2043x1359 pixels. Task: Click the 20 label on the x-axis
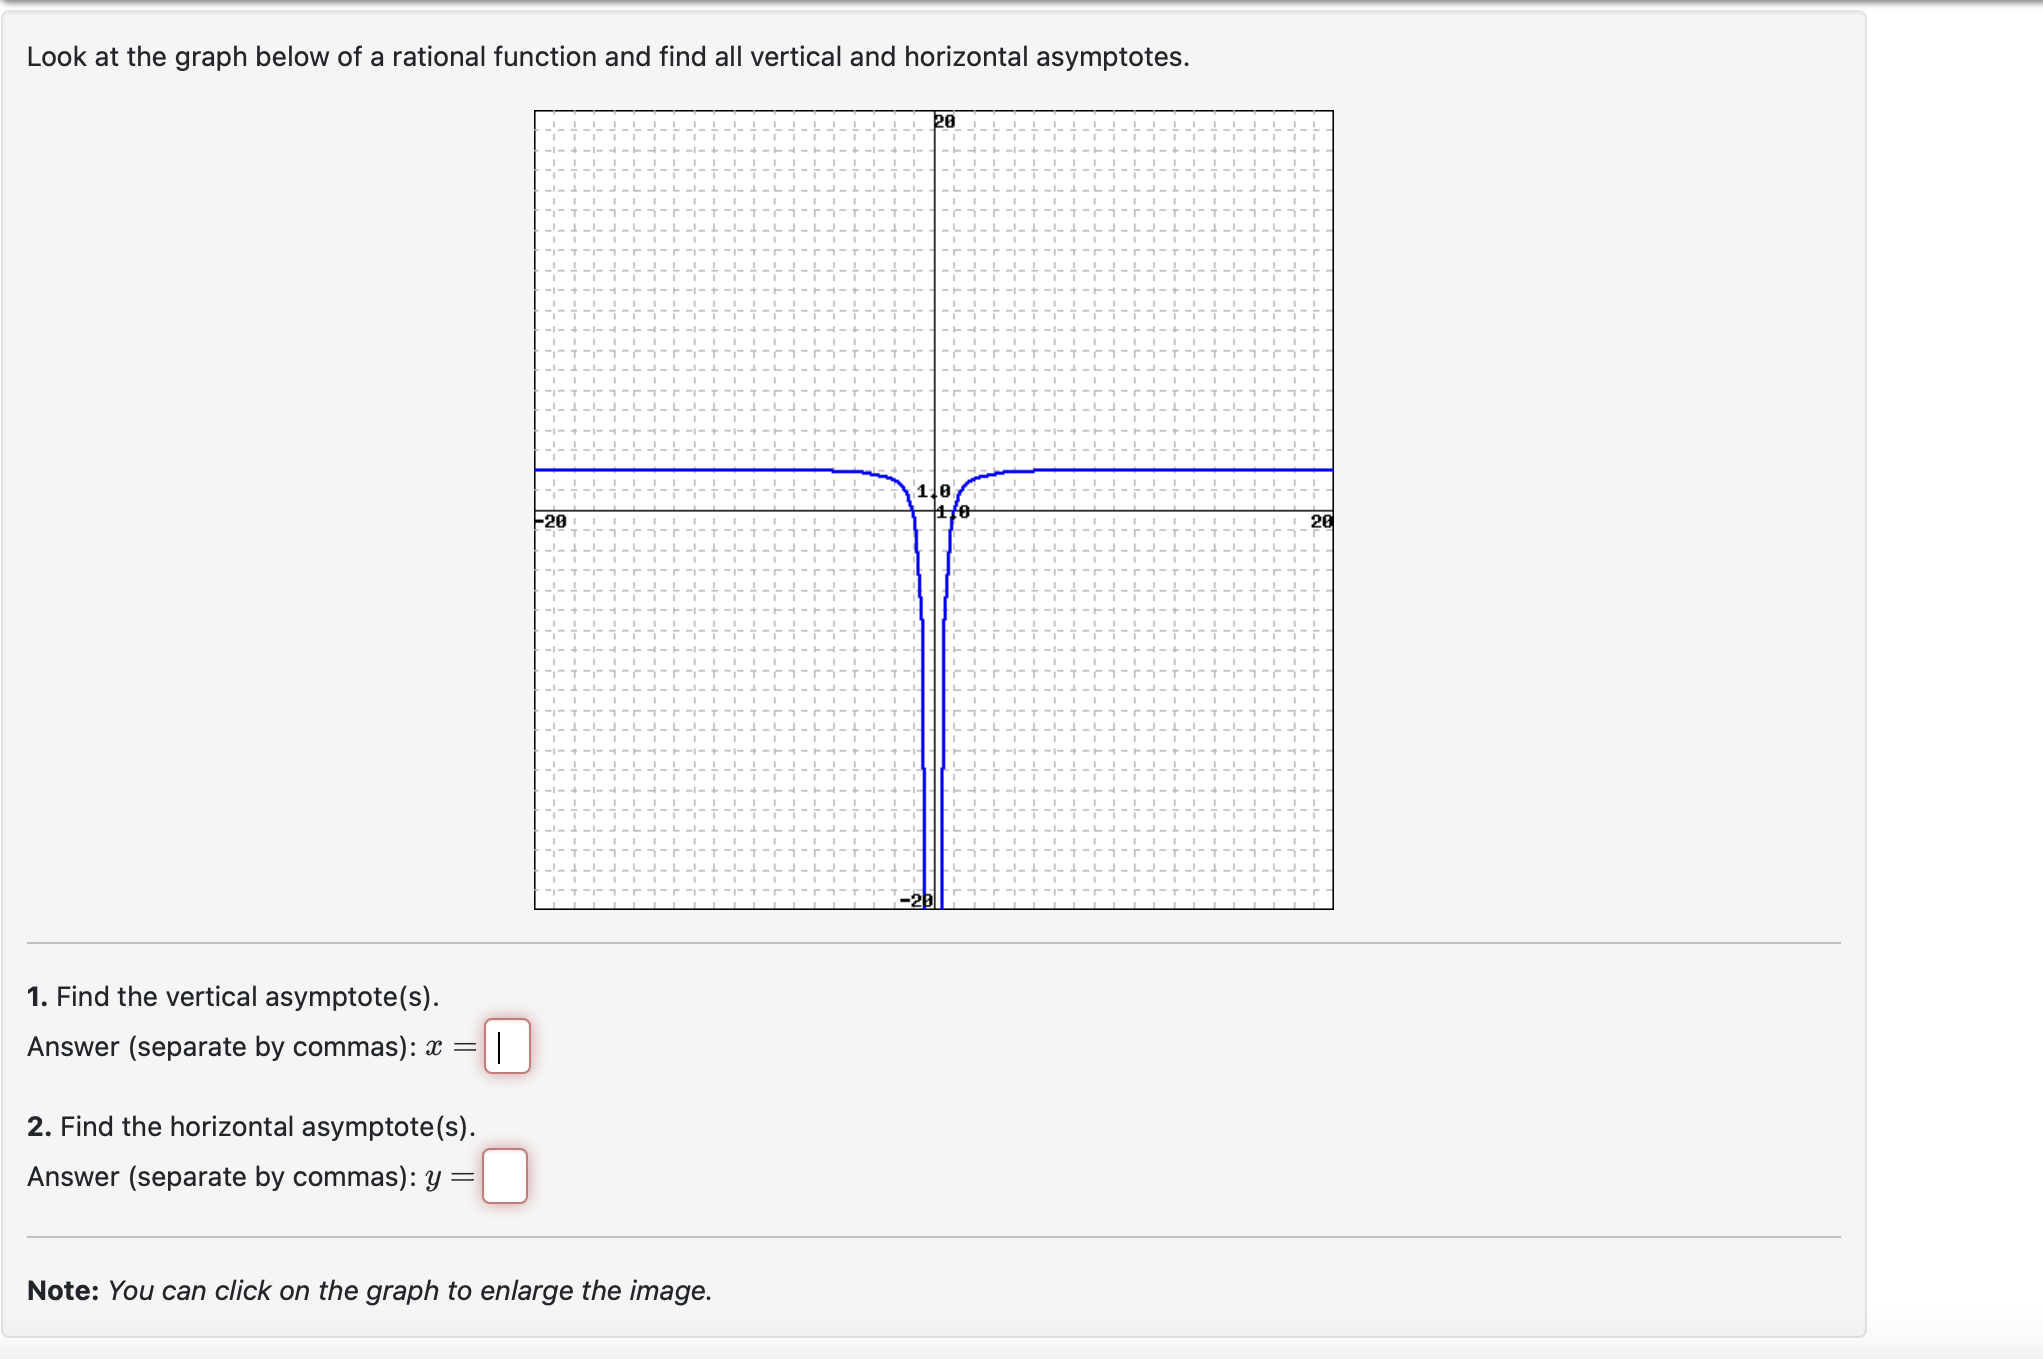tap(1320, 520)
